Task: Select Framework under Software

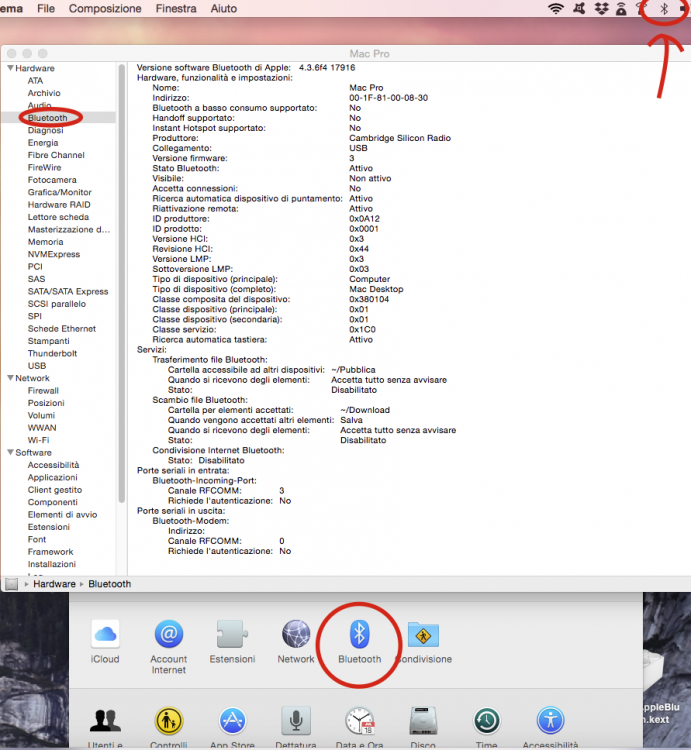Action: click(x=50, y=552)
